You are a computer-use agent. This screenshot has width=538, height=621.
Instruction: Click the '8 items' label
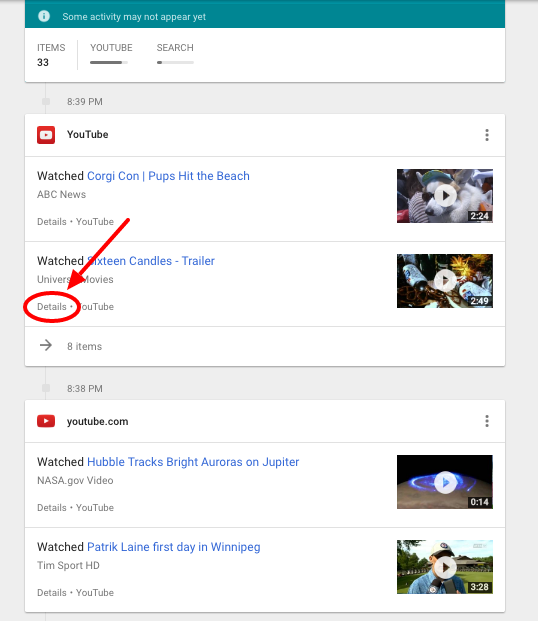pyautogui.click(x=84, y=346)
